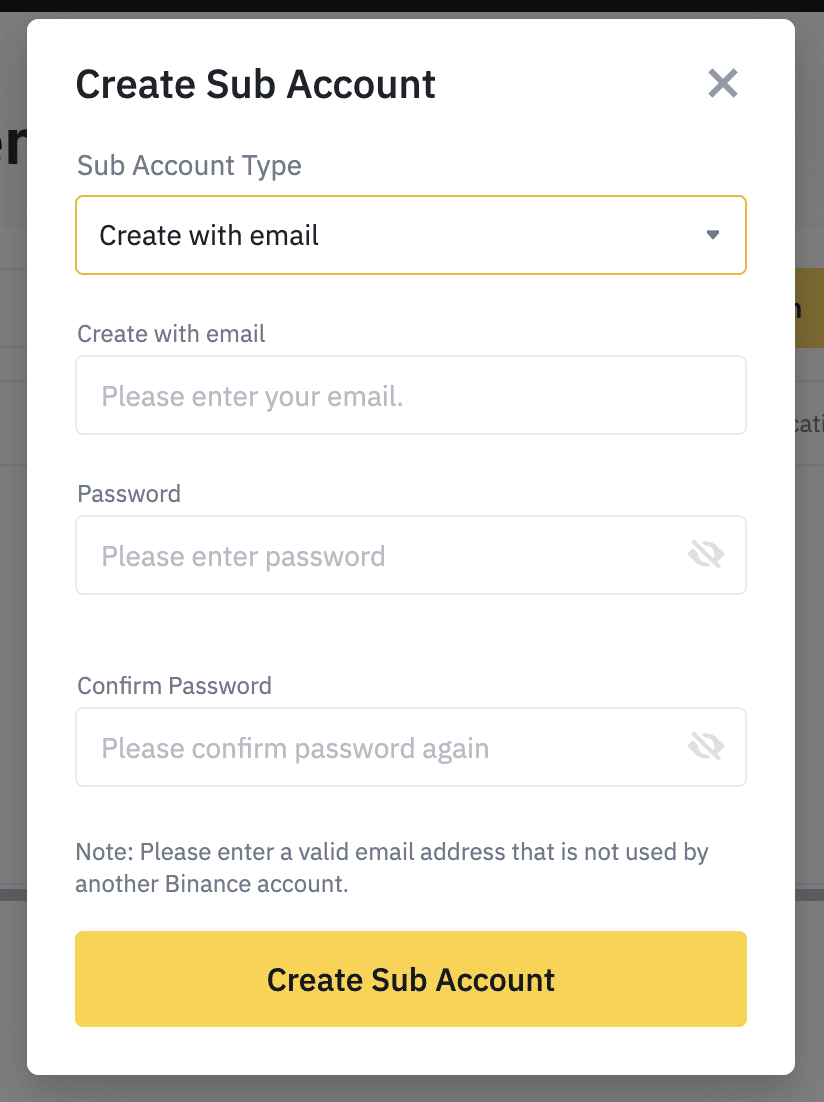
Task: Click the dimmed backdrop left of the dialog
Action: [x=13, y=562]
